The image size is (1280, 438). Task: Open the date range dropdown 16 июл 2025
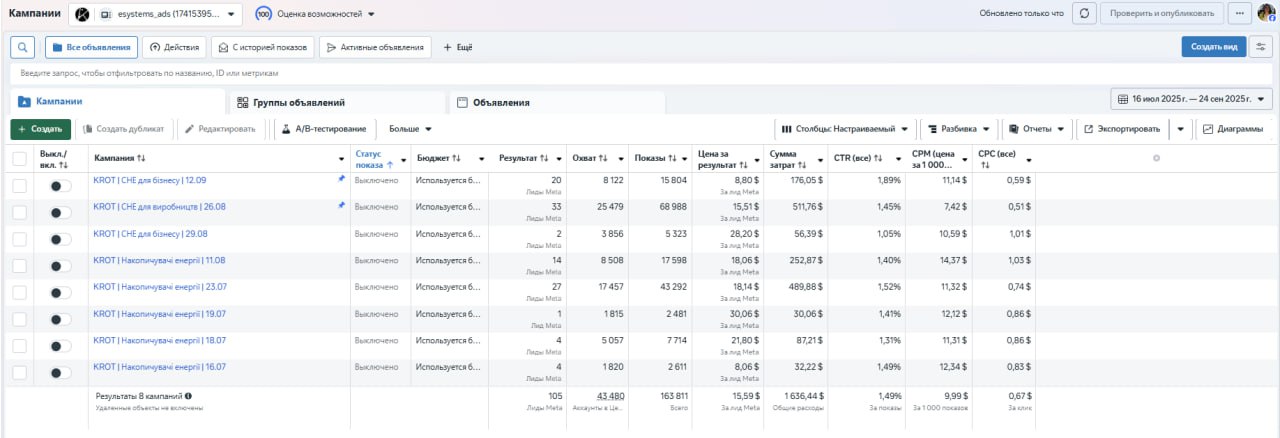point(1191,99)
